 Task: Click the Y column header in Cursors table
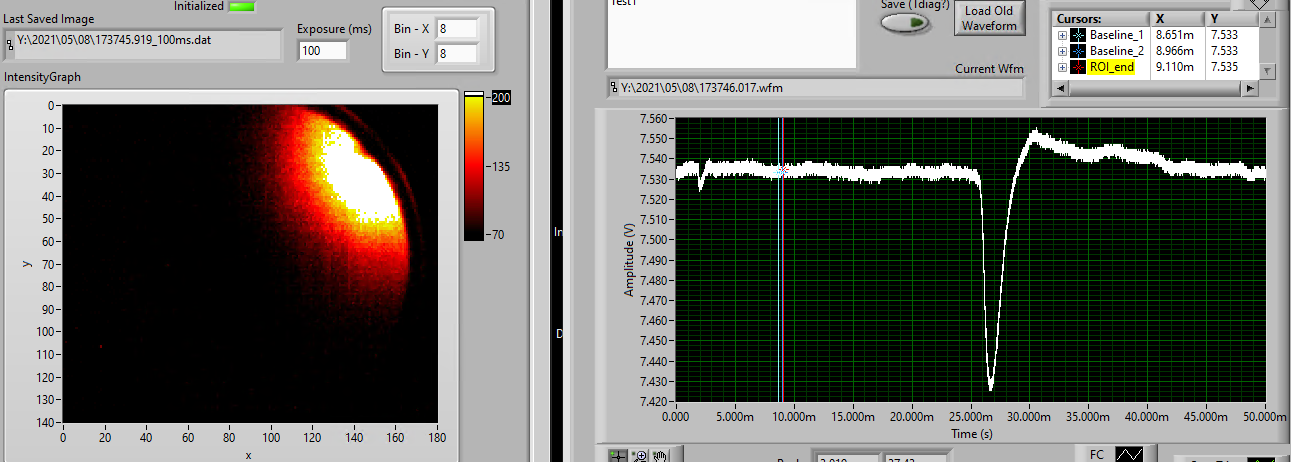[1214, 19]
